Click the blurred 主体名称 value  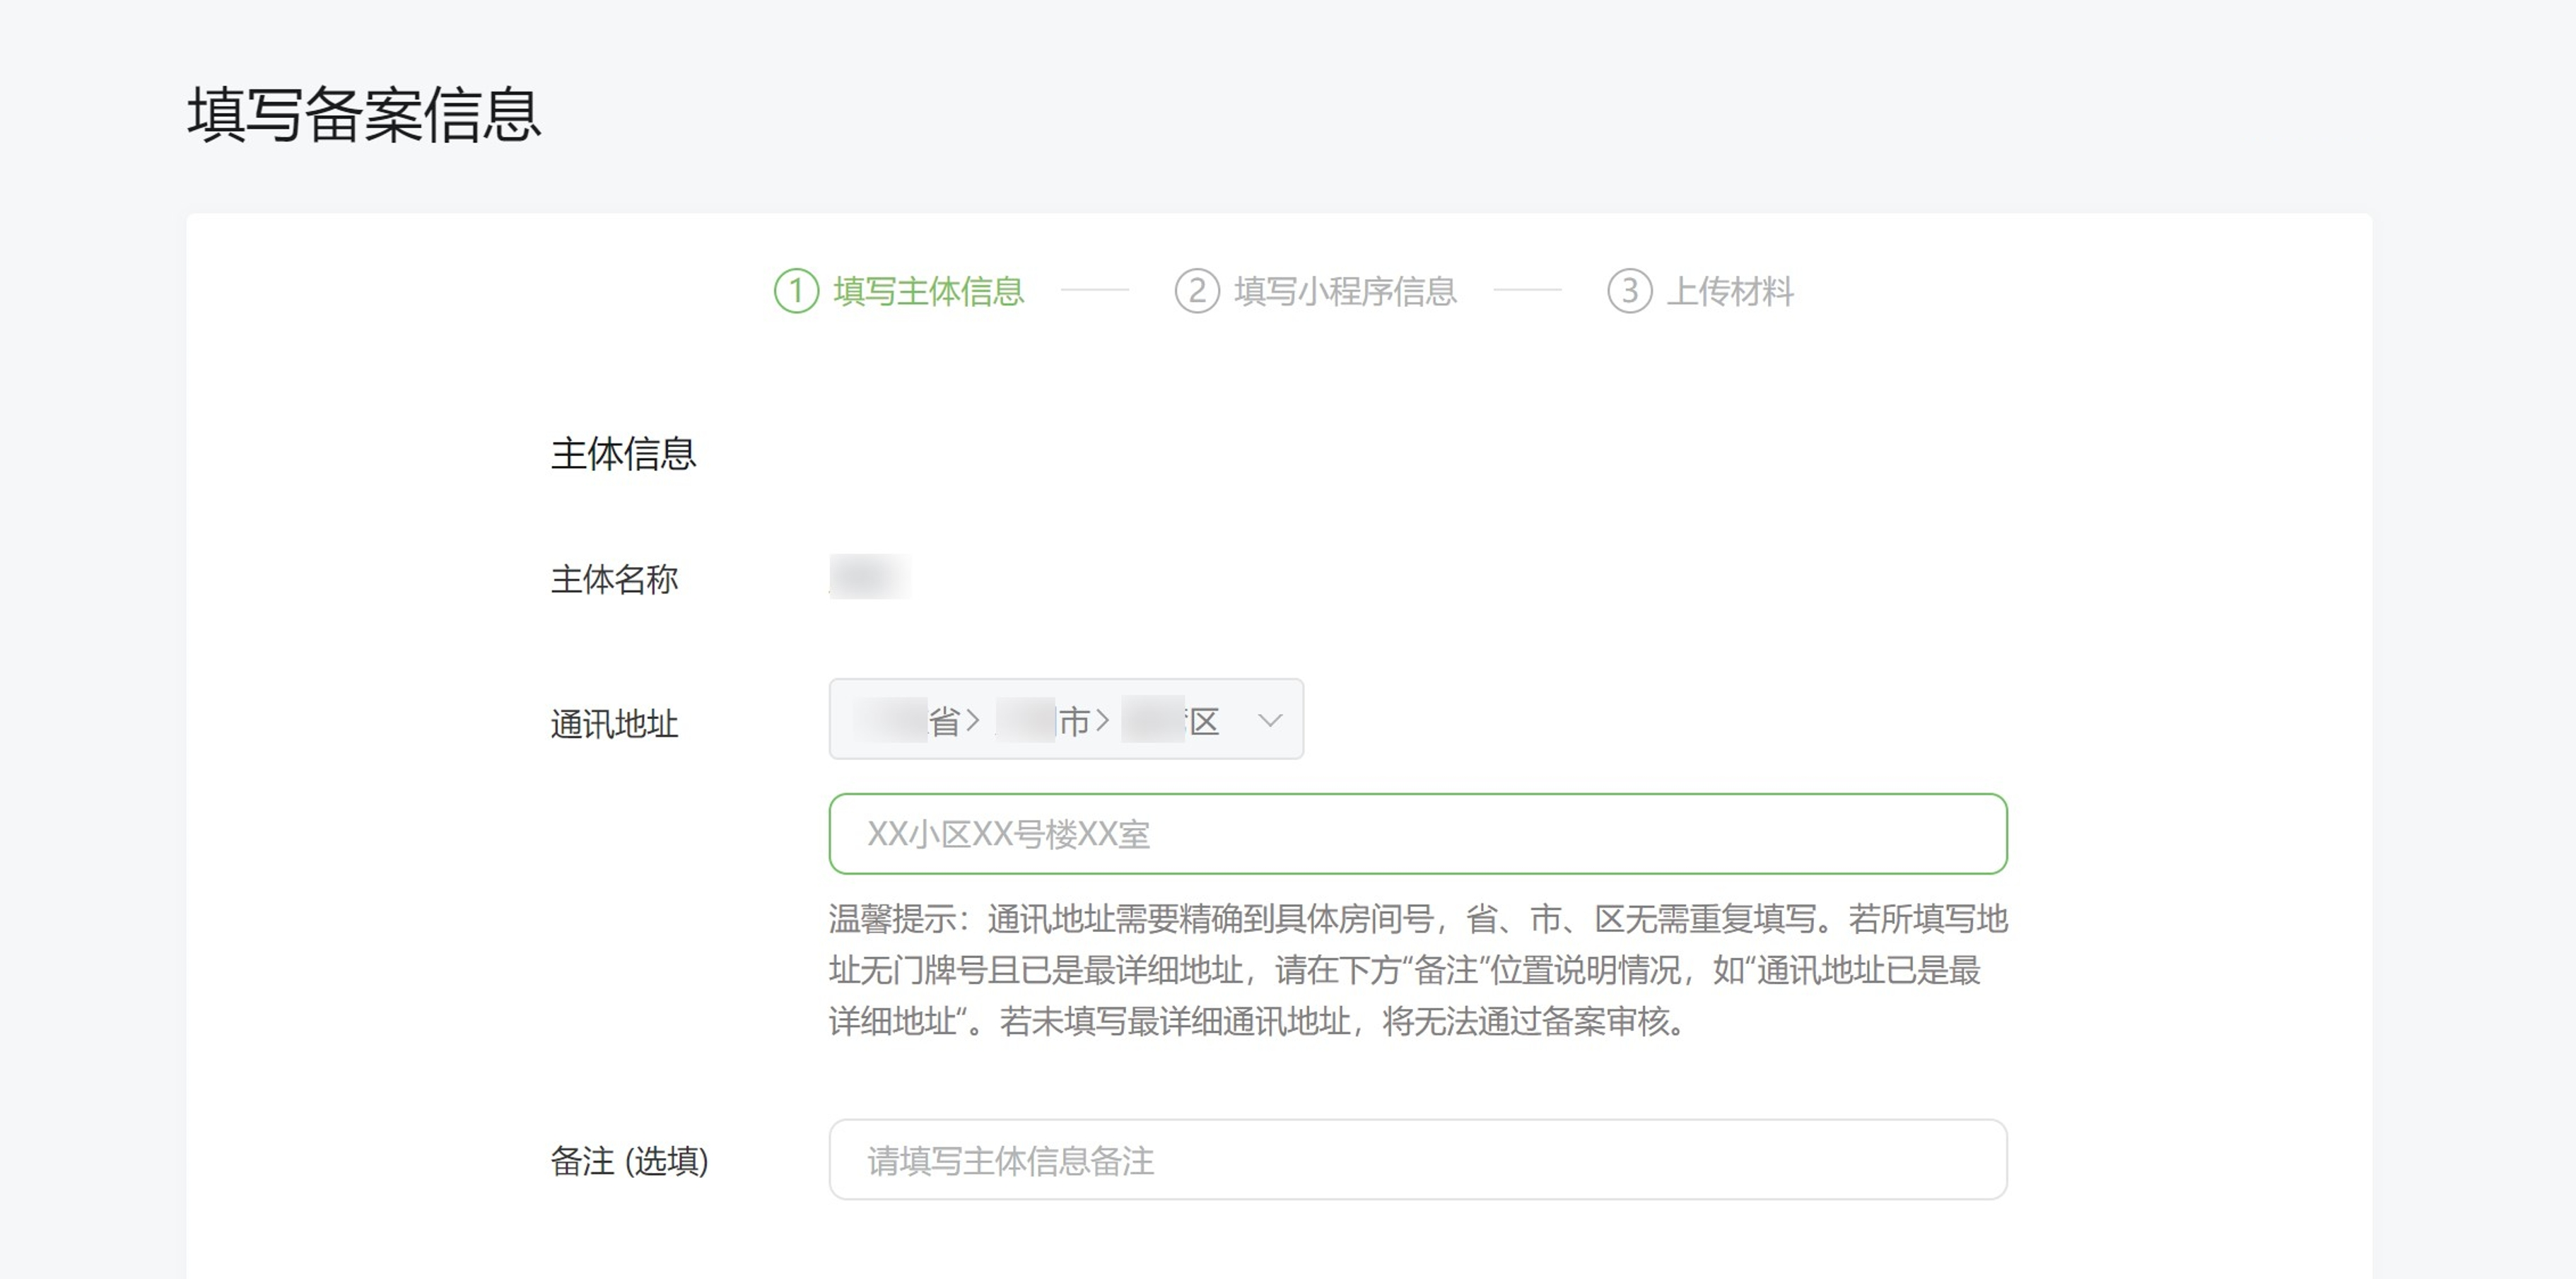pos(869,577)
